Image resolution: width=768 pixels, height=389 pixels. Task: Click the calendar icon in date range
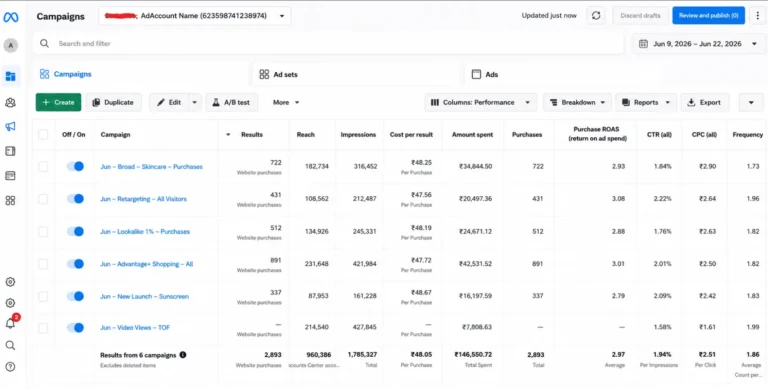tap(643, 44)
